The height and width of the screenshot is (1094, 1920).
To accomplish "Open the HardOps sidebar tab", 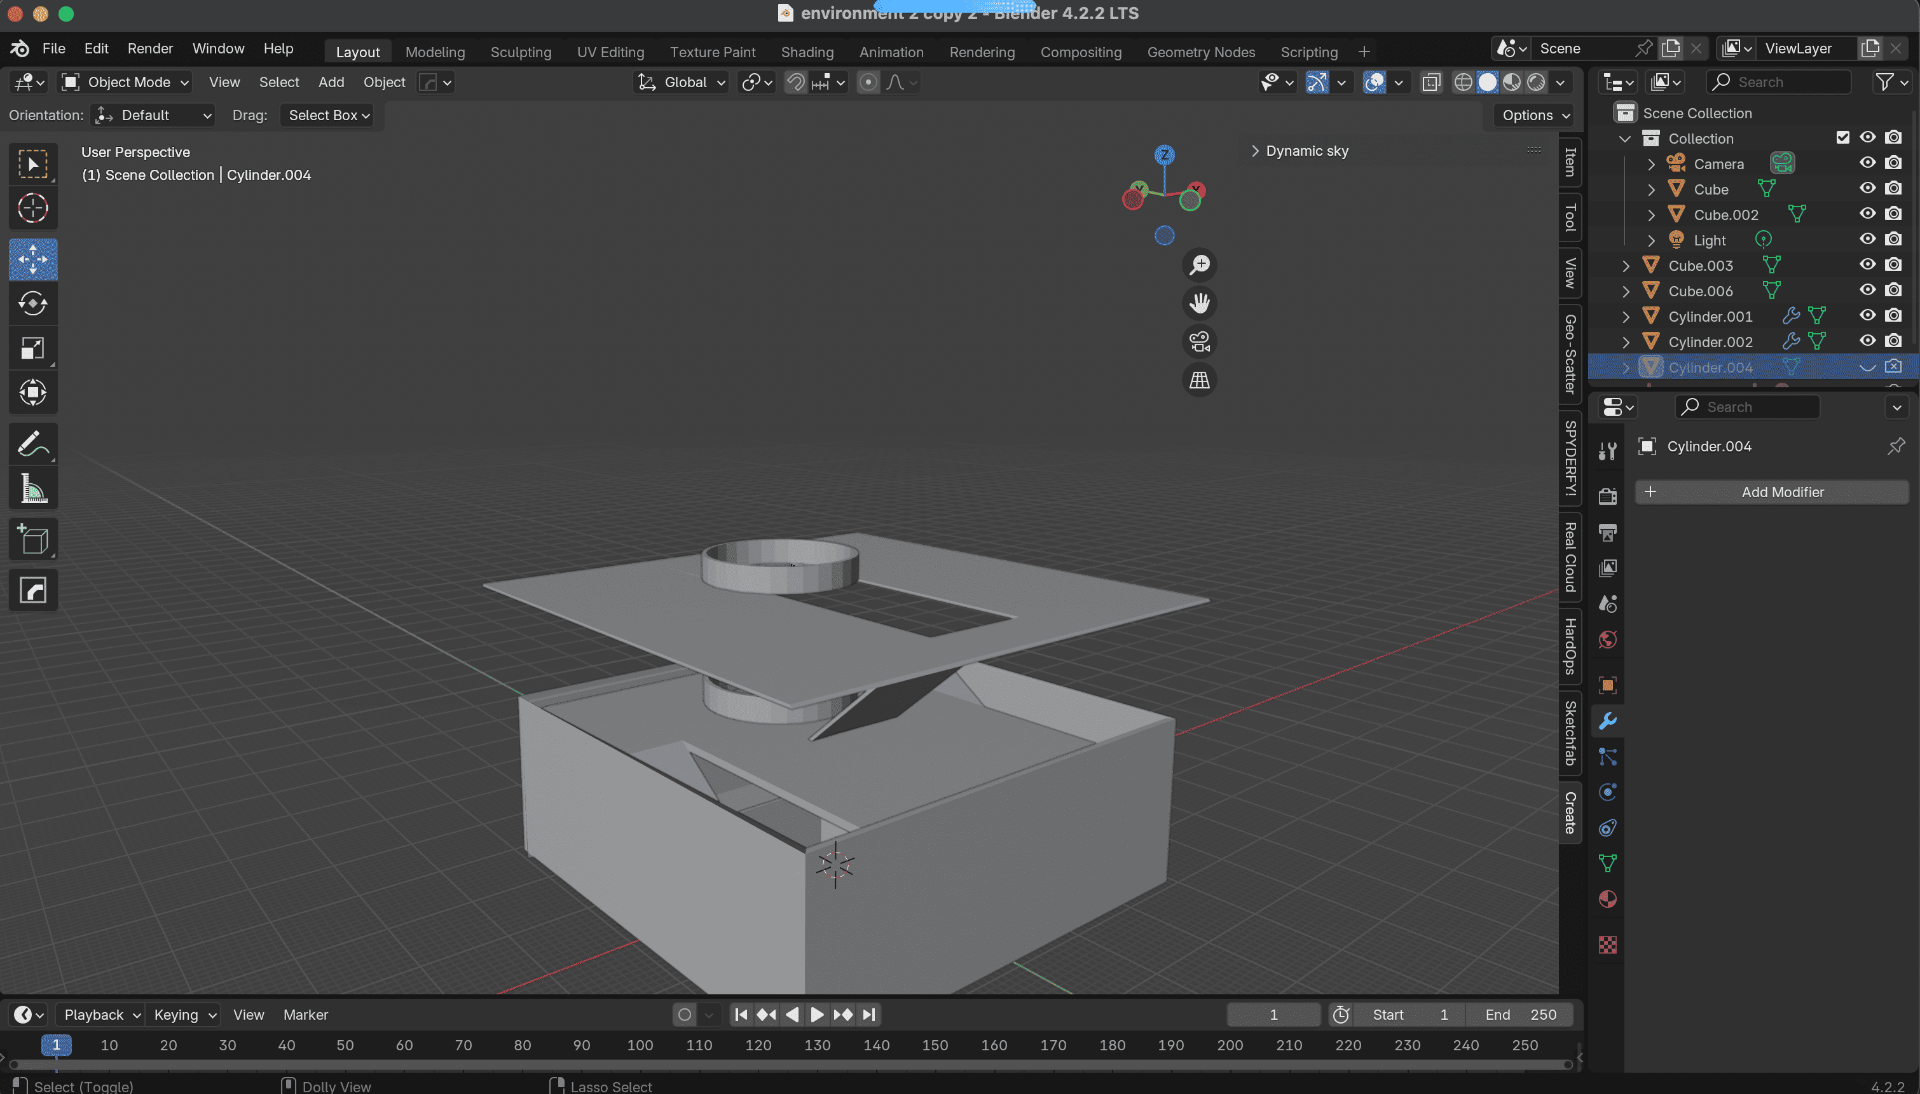I will [1570, 646].
